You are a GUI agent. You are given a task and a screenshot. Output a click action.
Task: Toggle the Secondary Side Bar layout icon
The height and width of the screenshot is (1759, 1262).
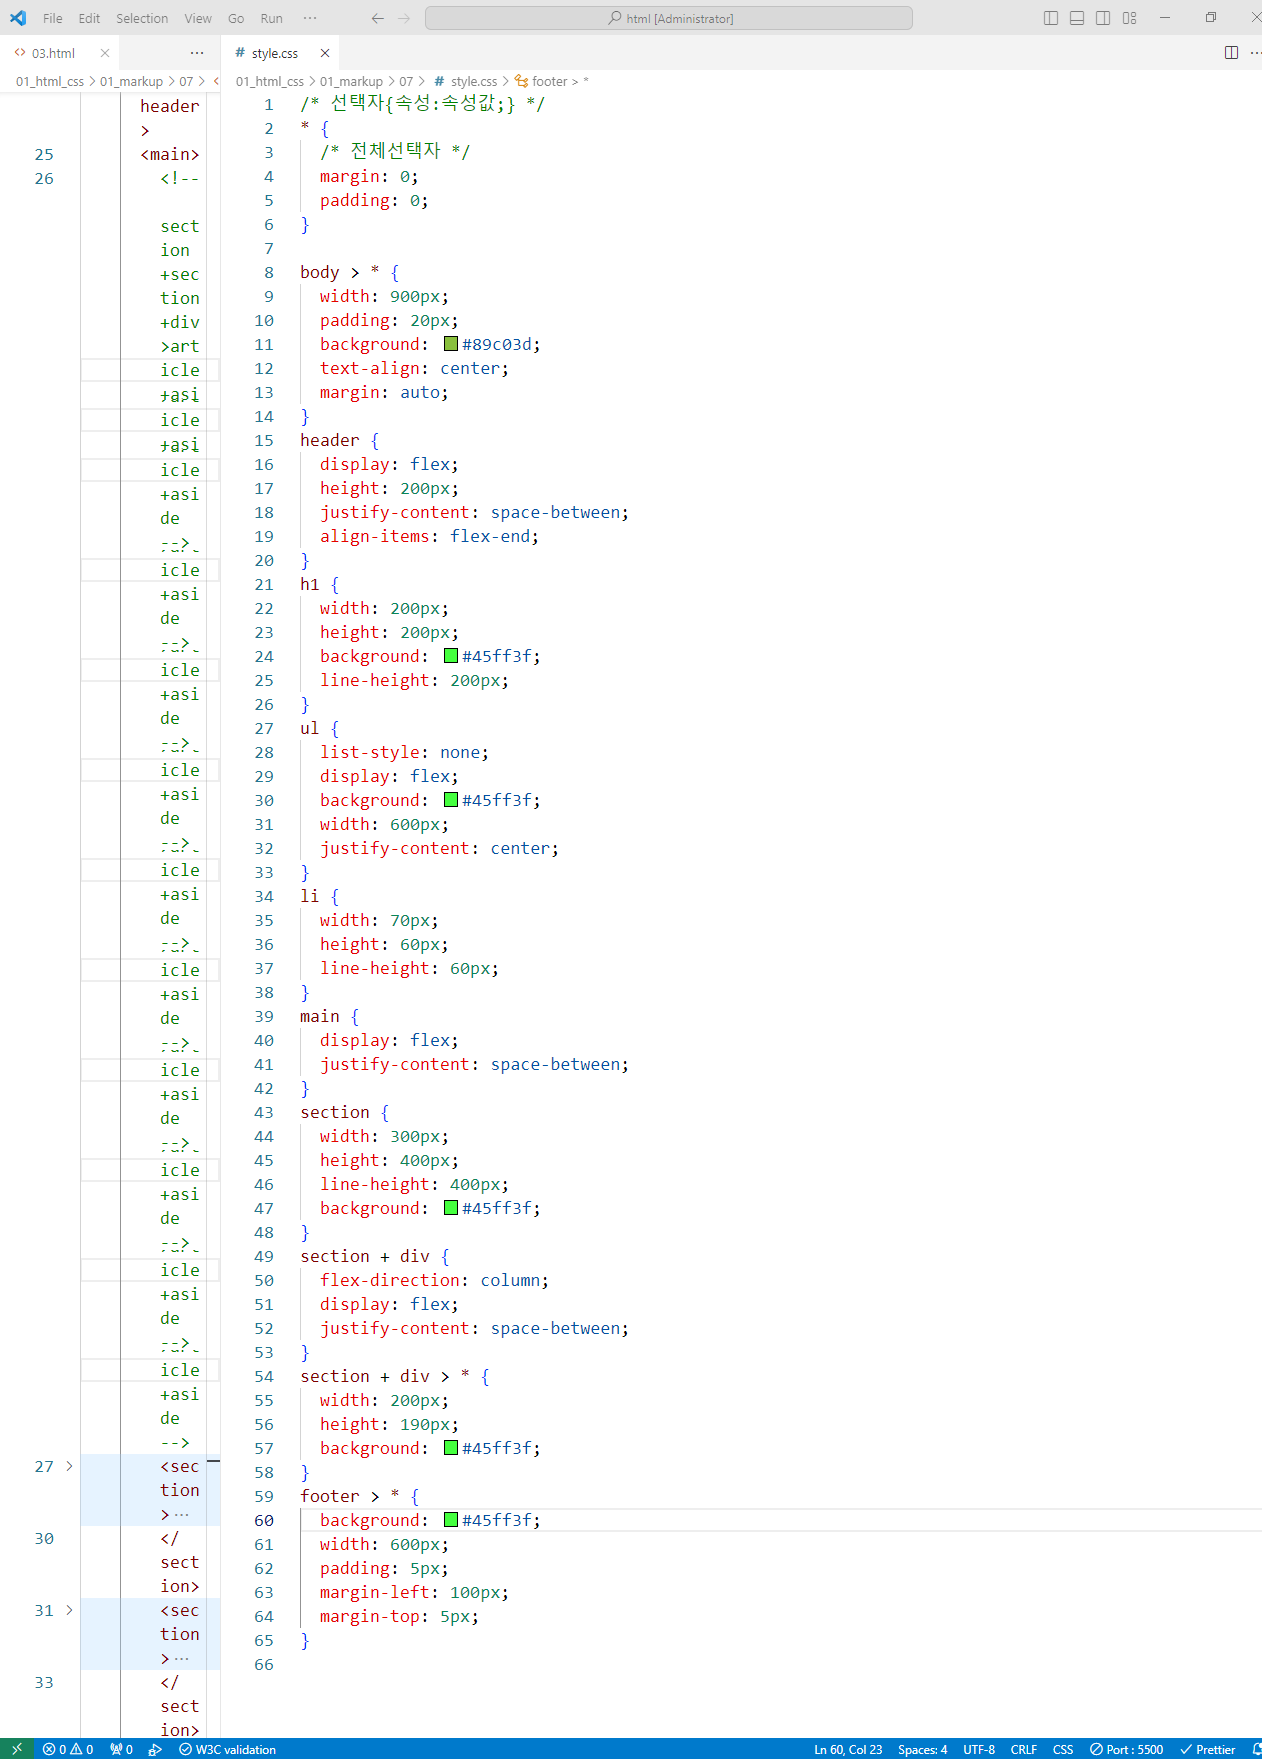tap(1103, 18)
